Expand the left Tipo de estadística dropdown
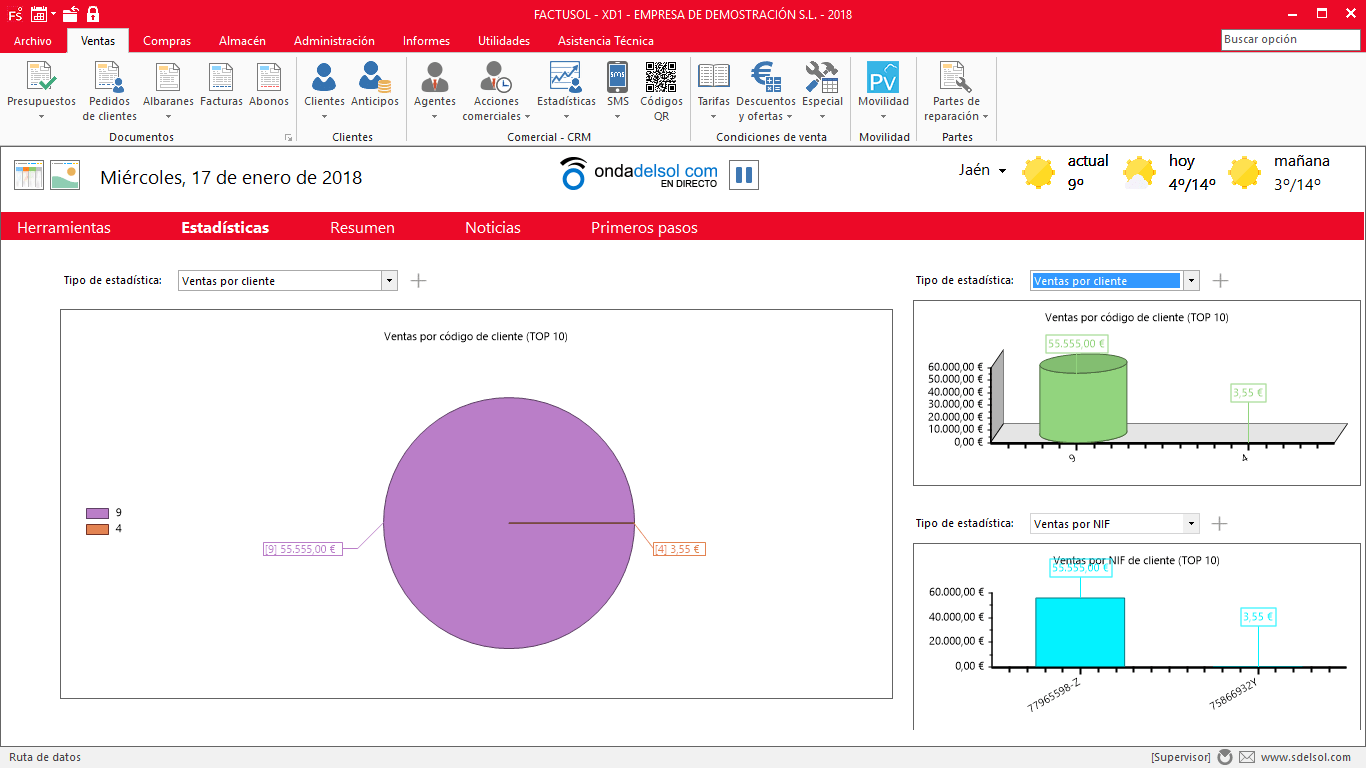The height and width of the screenshot is (768, 1366). pos(389,281)
